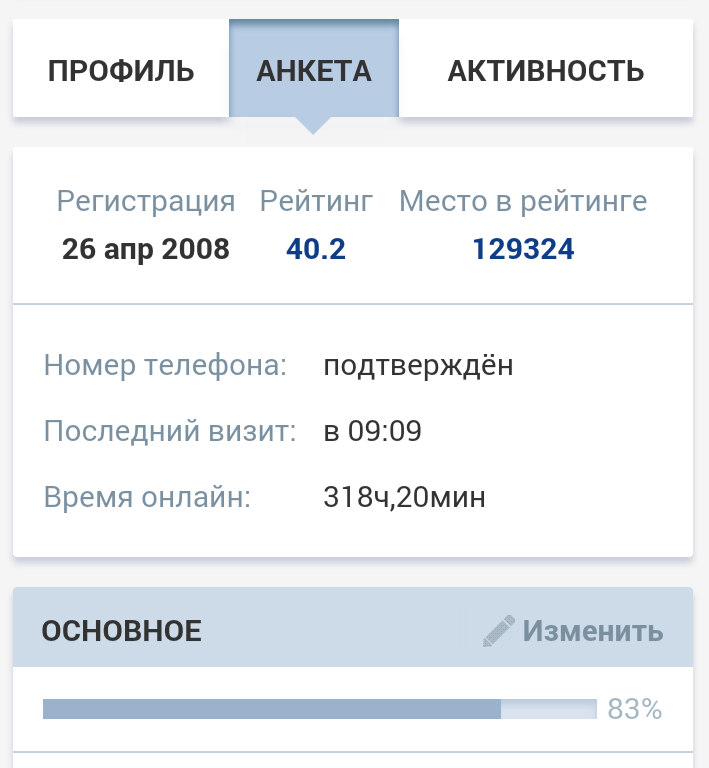Viewport: 709px width, 768px height.
Task: Click the Регистрация label
Action: (x=146, y=201)
